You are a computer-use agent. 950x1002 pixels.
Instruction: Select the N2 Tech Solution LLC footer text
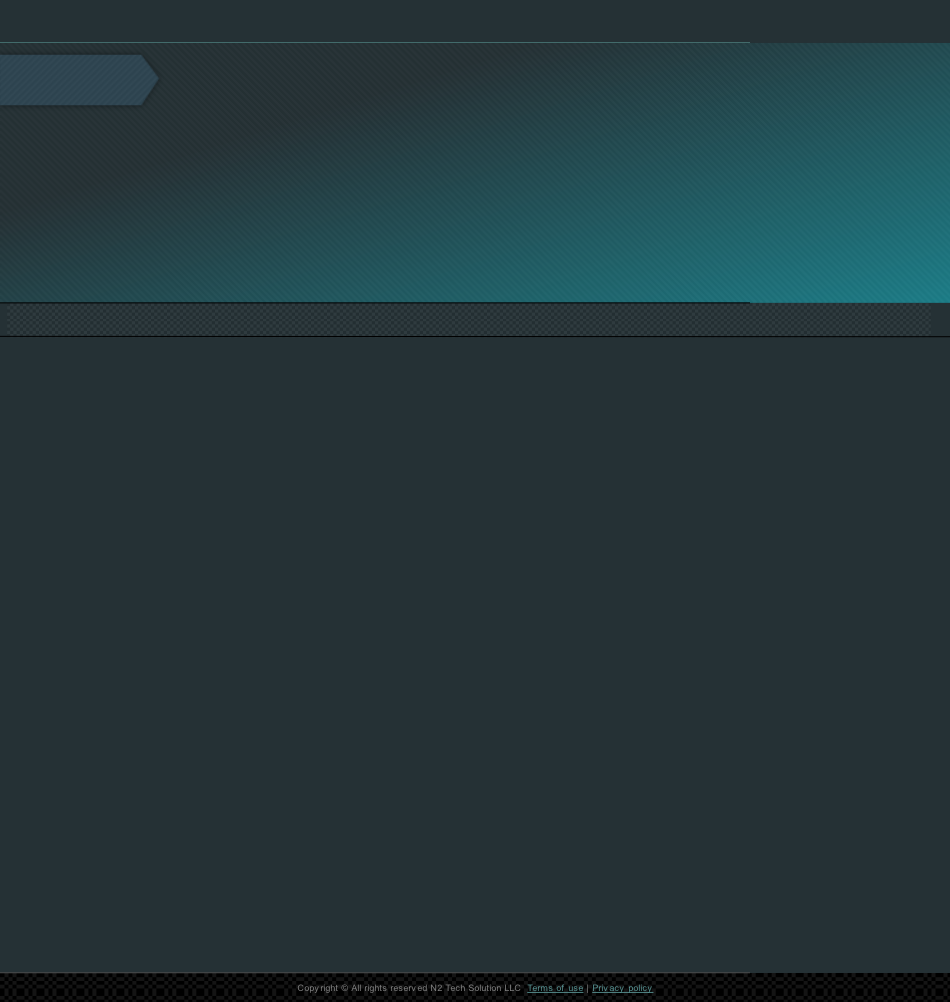(475, 988)
